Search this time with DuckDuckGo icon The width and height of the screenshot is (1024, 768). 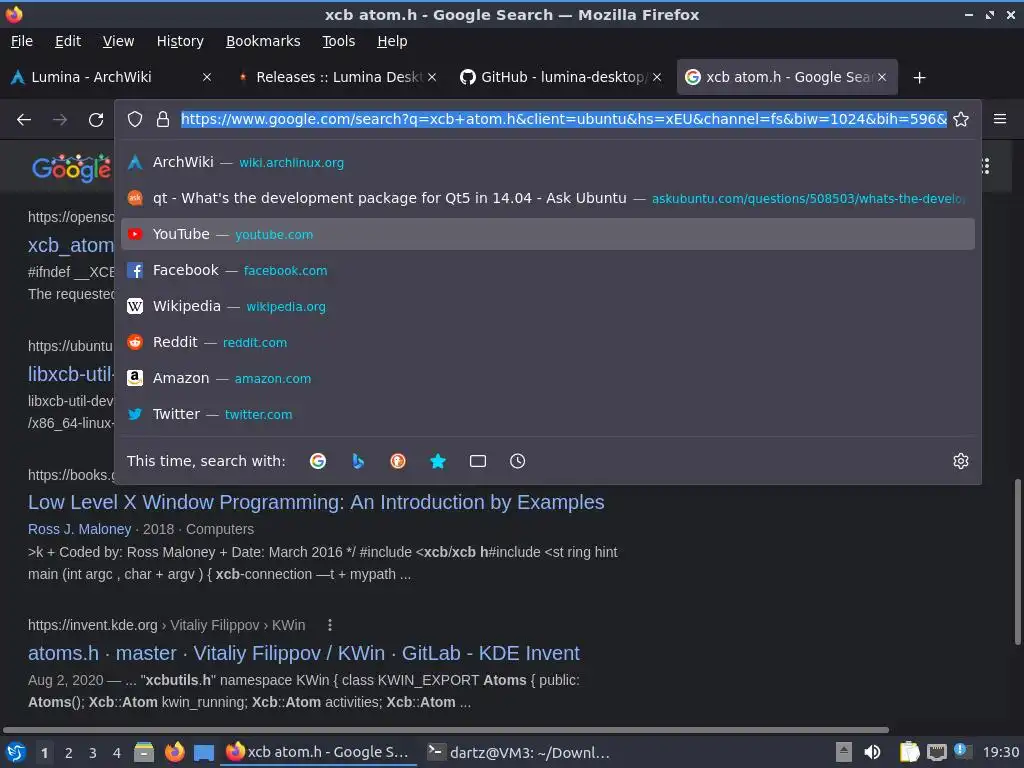pyautogui.click(x=398, y=461)
